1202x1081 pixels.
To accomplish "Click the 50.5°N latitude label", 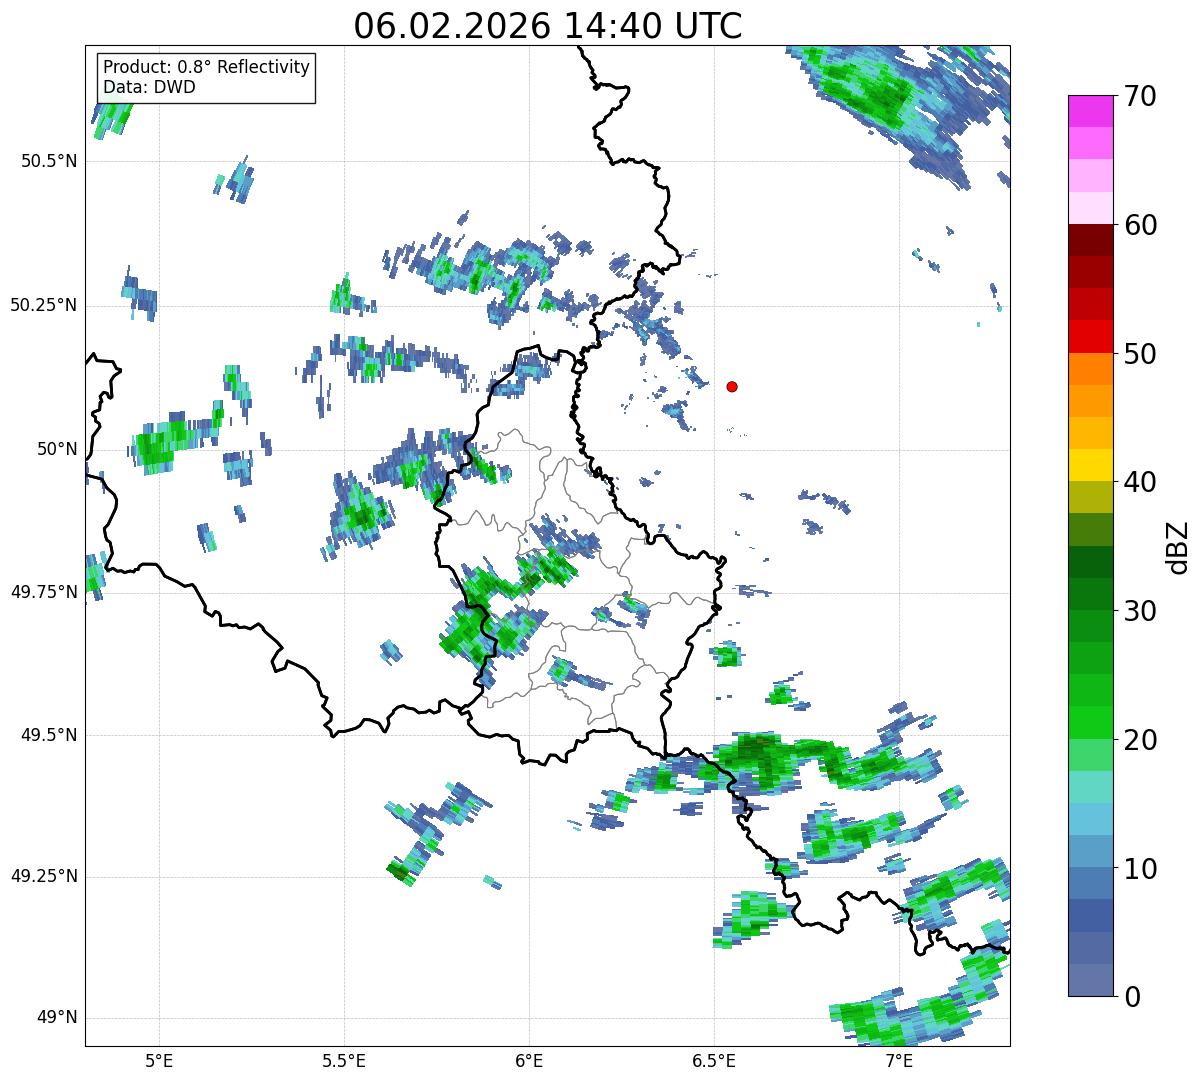I will 49,161.
